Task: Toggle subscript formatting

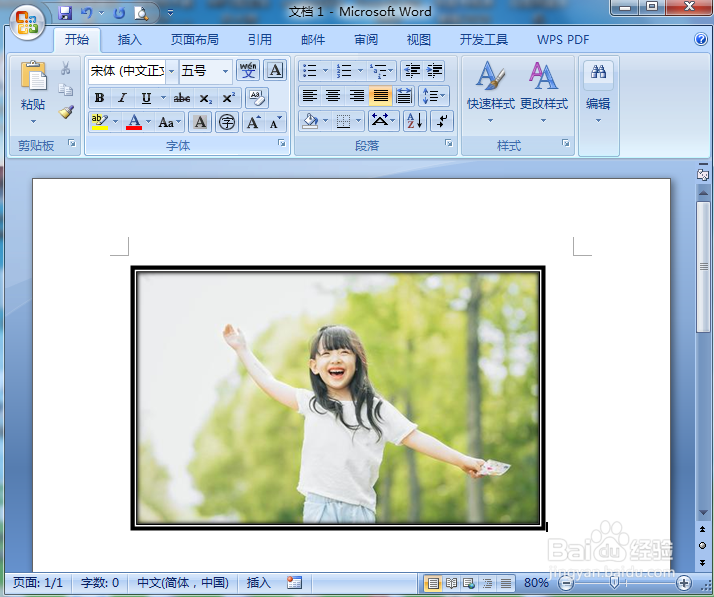Action: tap(206, 98)
